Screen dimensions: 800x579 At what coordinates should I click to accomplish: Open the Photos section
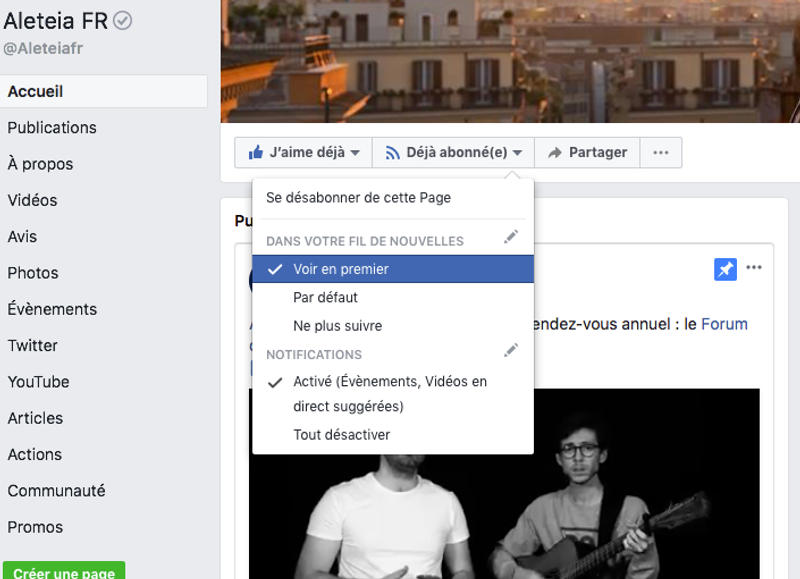33,273
